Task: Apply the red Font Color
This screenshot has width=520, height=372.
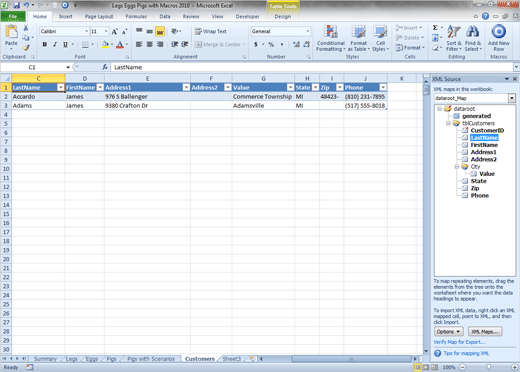Action: point(120,45)
